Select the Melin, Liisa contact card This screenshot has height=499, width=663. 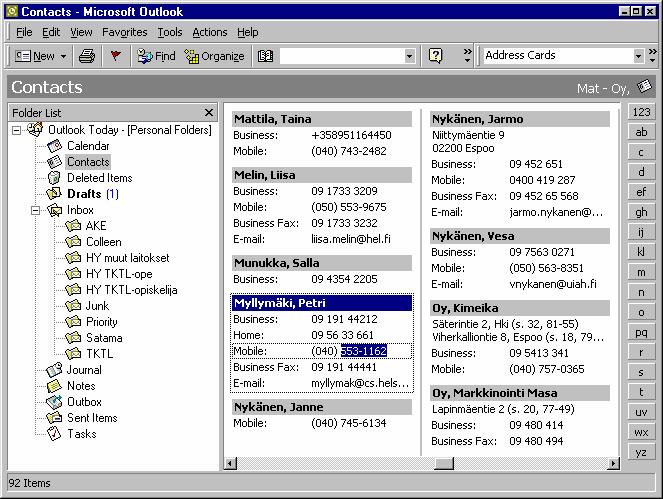click(x=321, y=207)
